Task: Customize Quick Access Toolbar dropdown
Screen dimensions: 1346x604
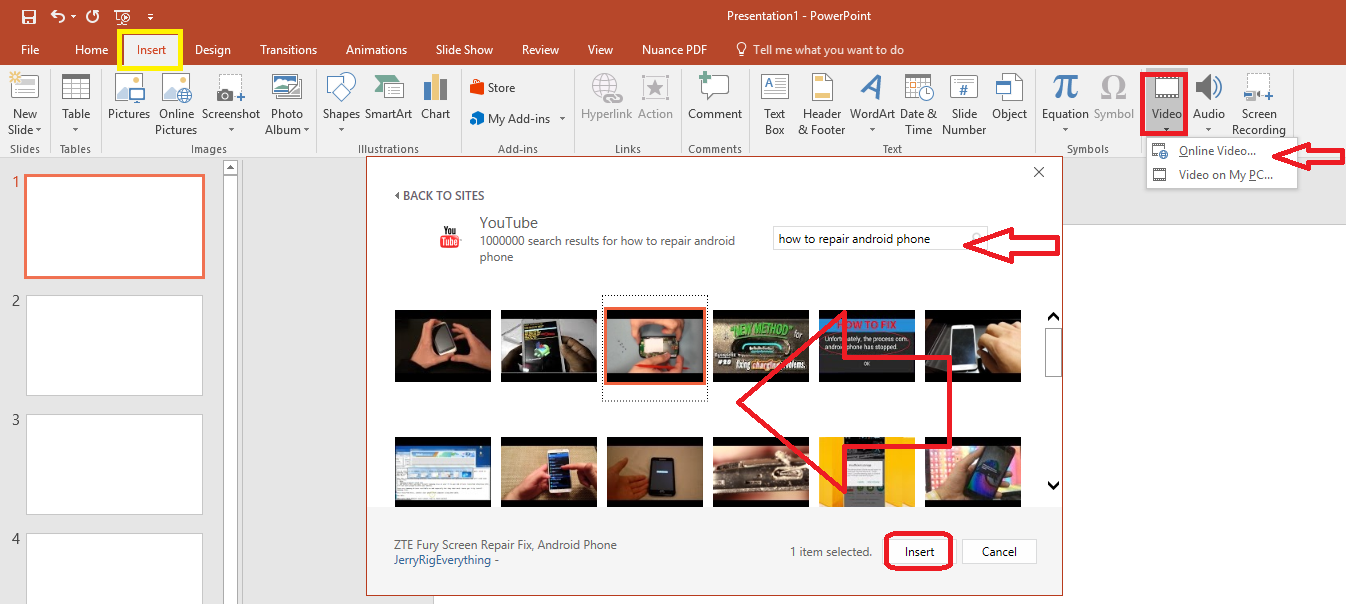Action: [150, 16]
